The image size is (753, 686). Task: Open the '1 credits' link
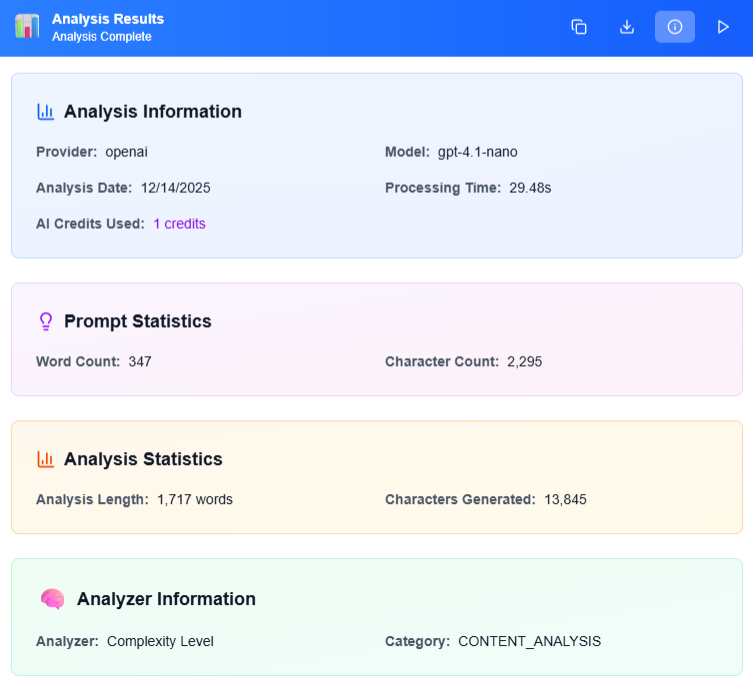pyautogui.click(x=180, y=224)
